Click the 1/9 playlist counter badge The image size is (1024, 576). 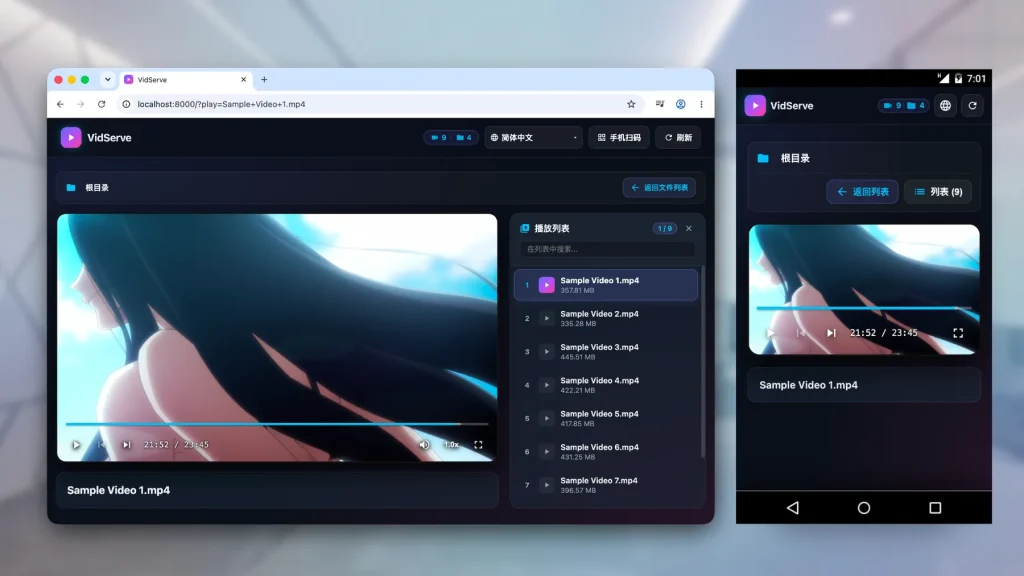point(665,229)
